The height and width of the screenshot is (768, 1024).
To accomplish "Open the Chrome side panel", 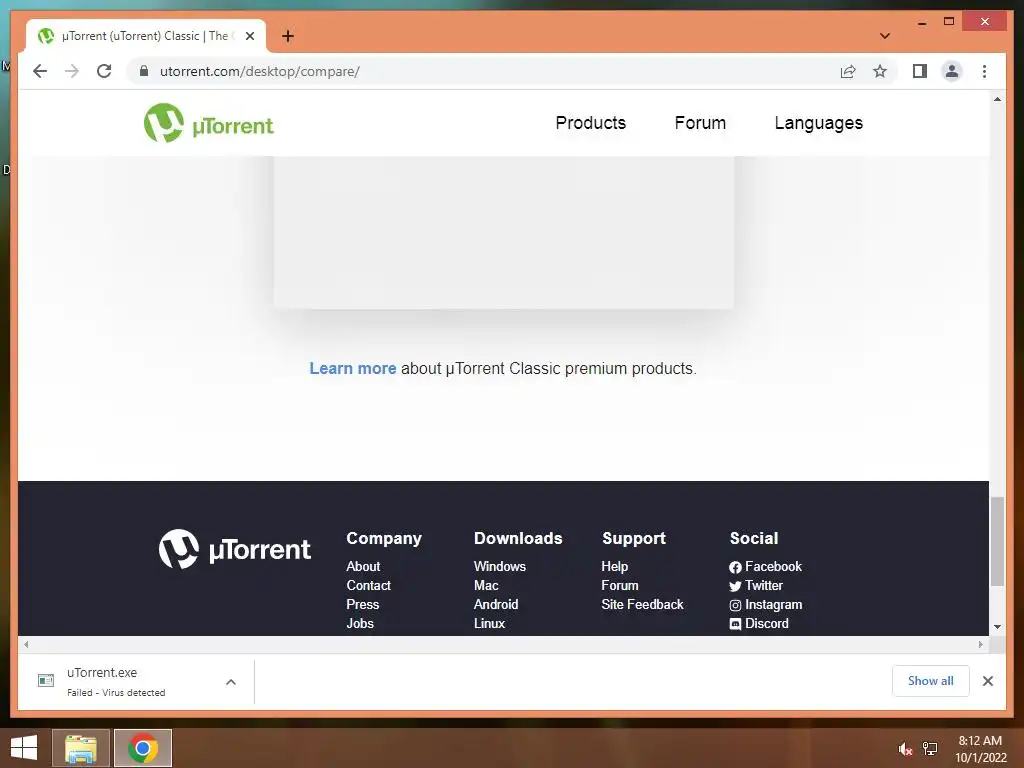I will [x=920, y=71].
